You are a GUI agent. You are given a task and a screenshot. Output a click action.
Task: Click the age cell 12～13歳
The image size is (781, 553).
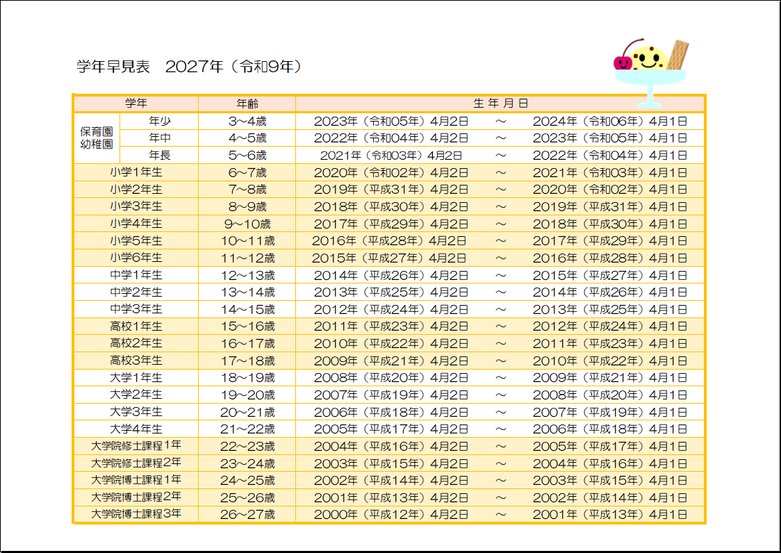(247, 275)
